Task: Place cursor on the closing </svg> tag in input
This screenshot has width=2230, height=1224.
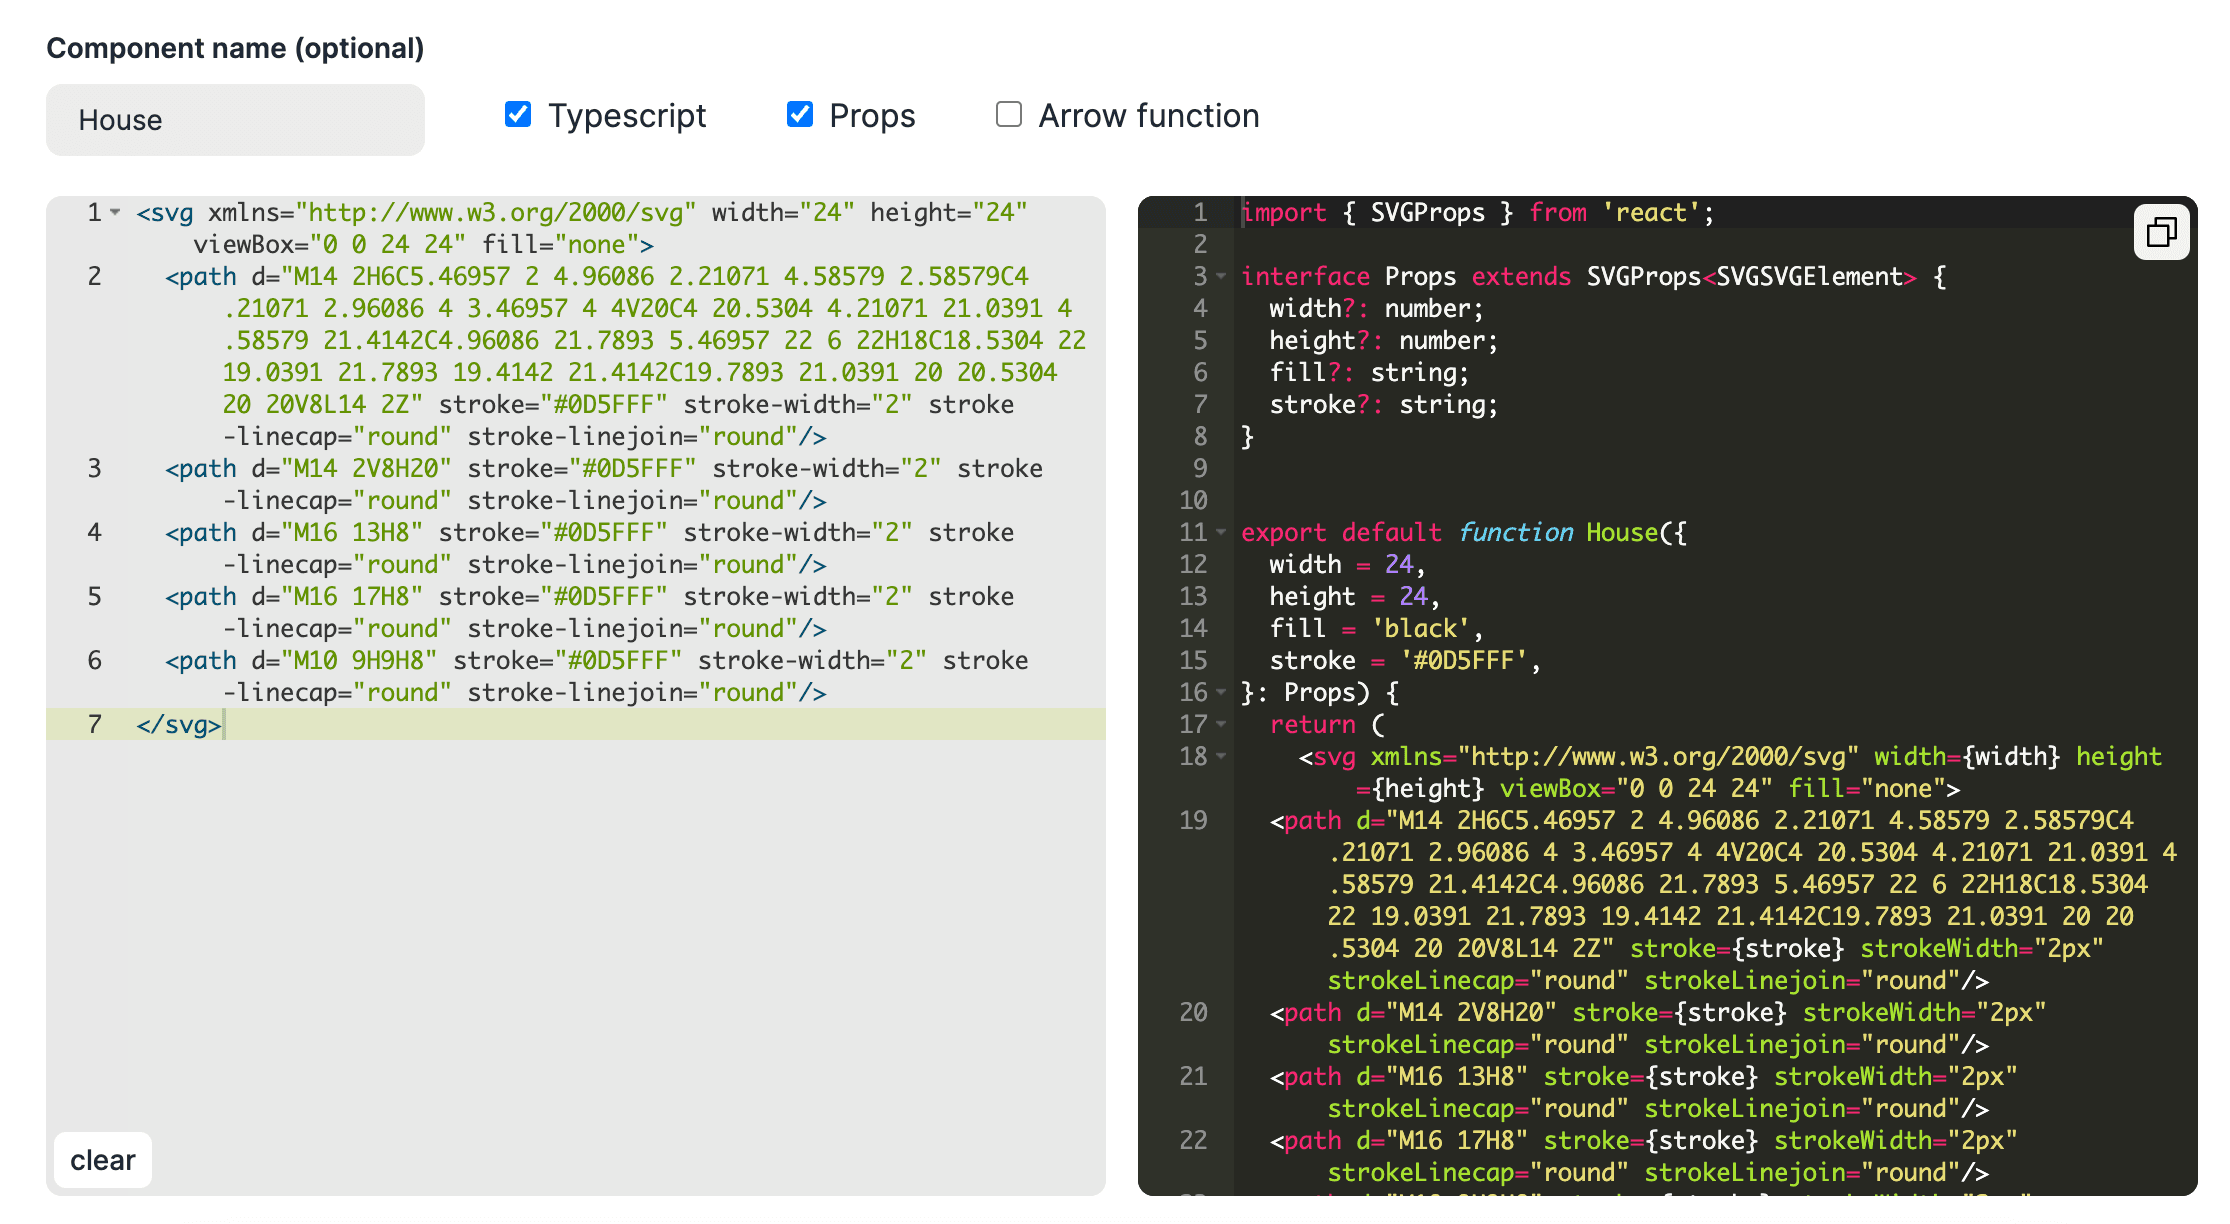Action: (179, 724)
